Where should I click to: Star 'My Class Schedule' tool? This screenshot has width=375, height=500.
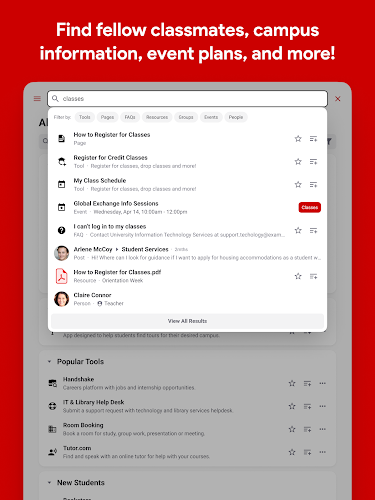tap(298, 184)
